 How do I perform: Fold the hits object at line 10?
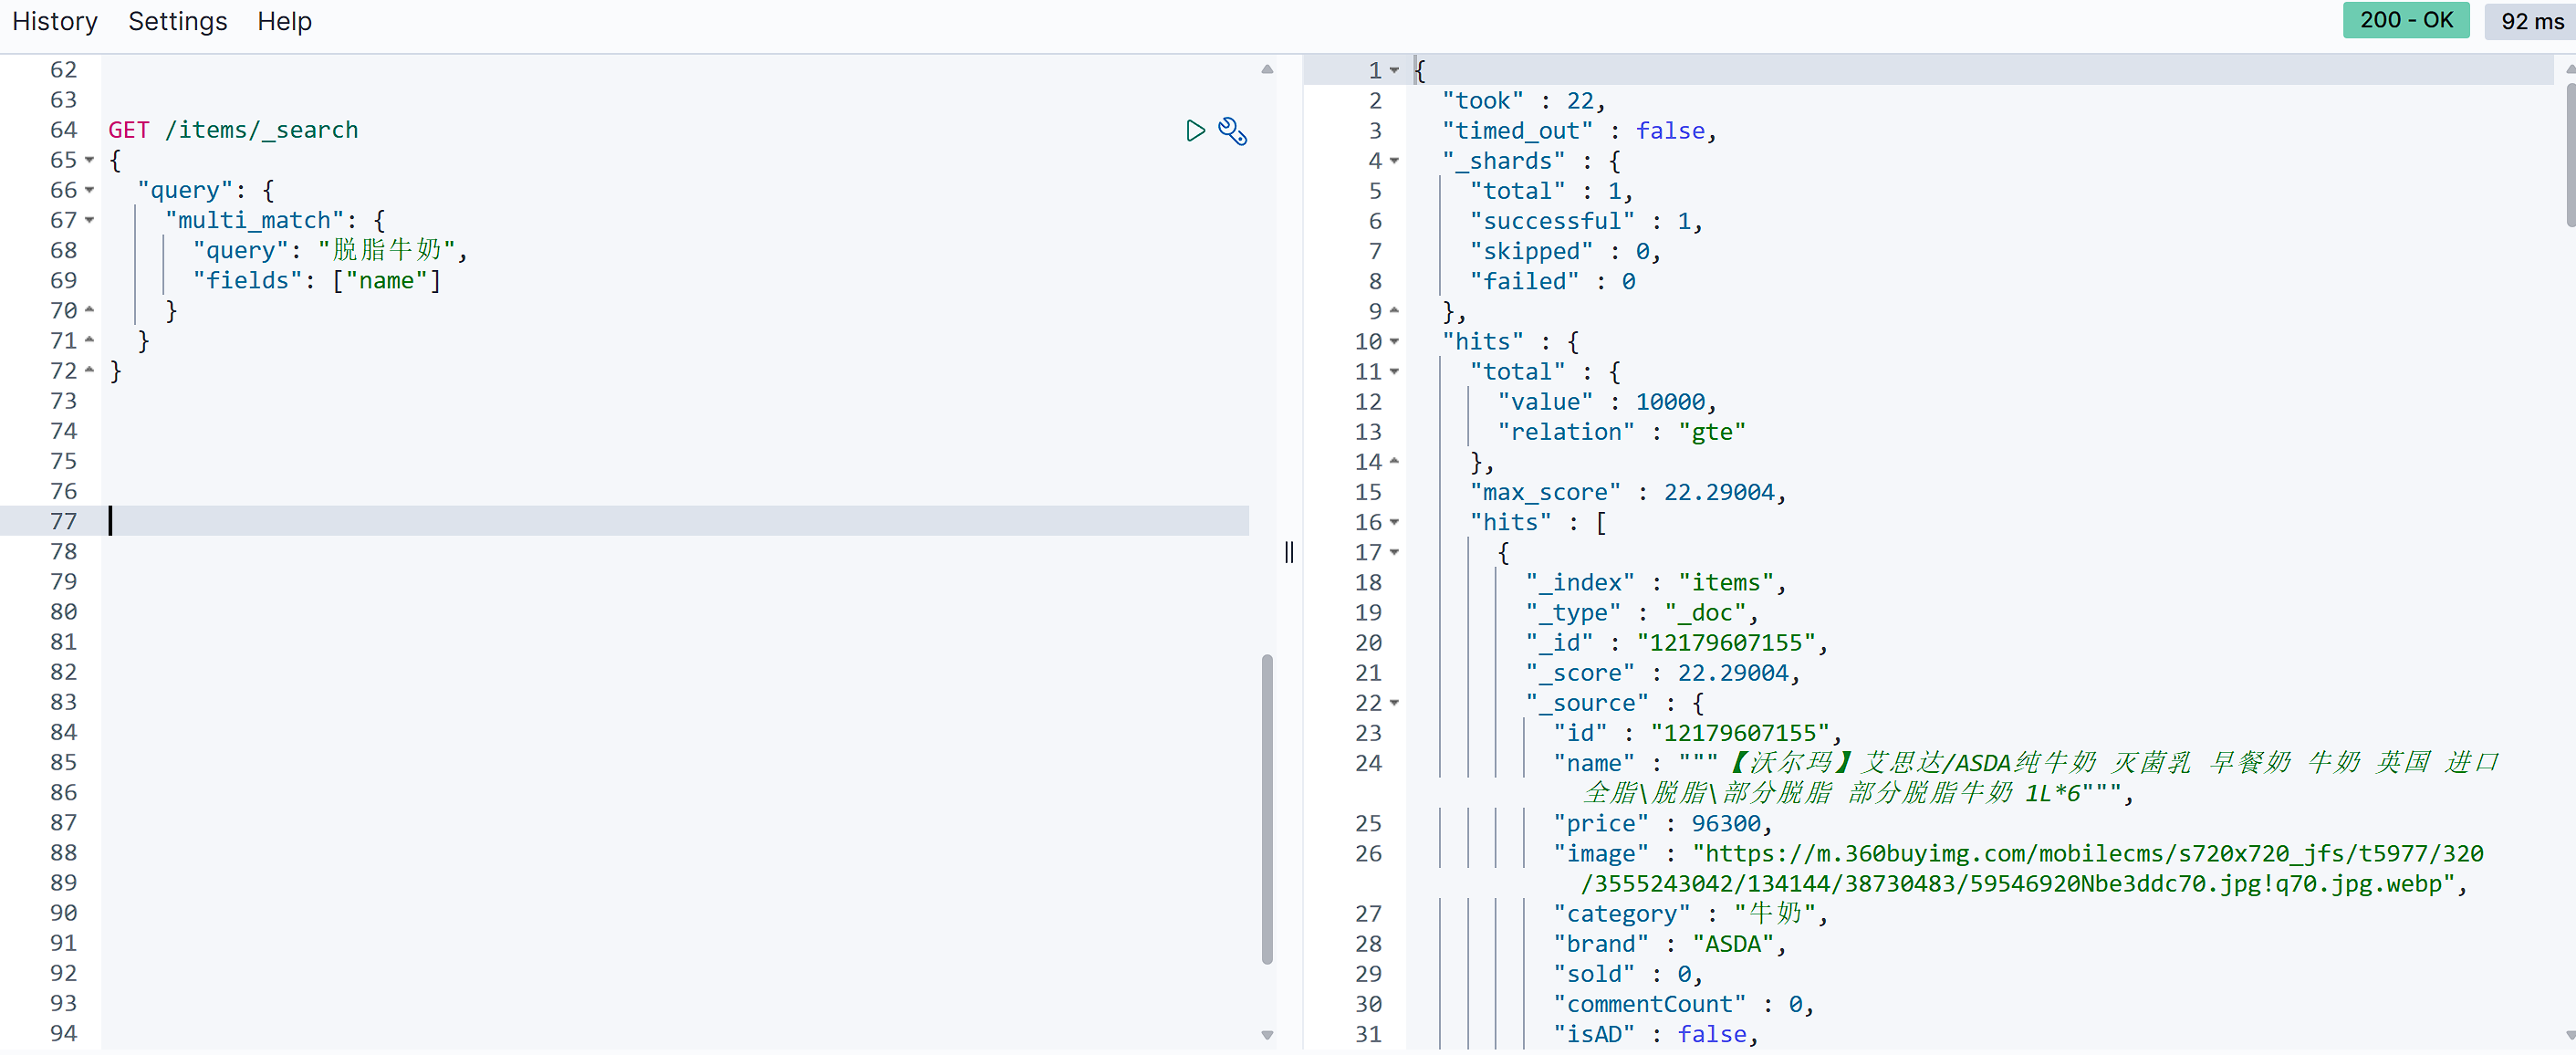pyautogui.click(x=1395, y=342)
